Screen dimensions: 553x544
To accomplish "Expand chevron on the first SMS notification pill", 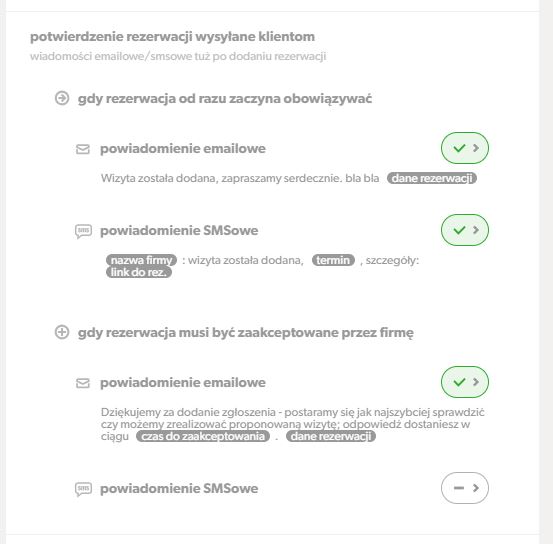I will click(476, 230).
